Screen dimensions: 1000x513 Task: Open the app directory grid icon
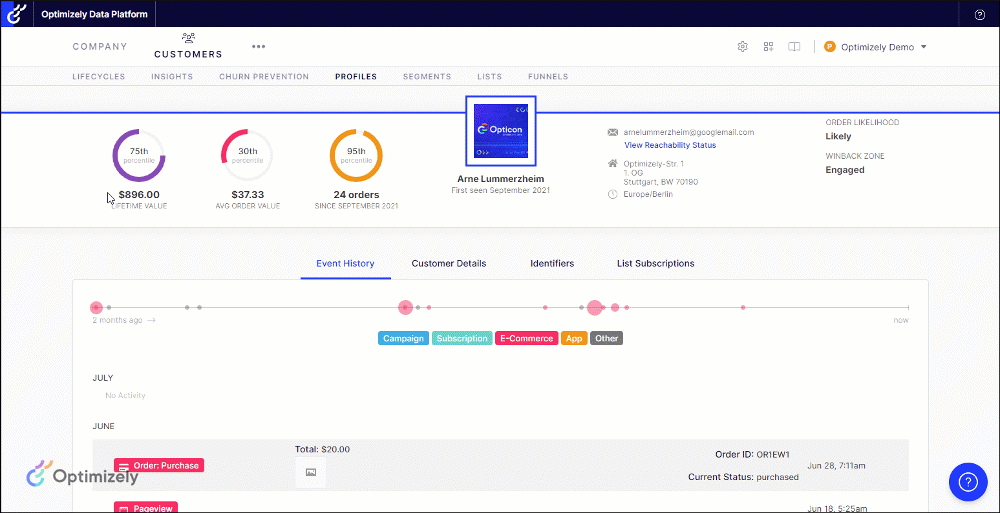click(768, 47)
